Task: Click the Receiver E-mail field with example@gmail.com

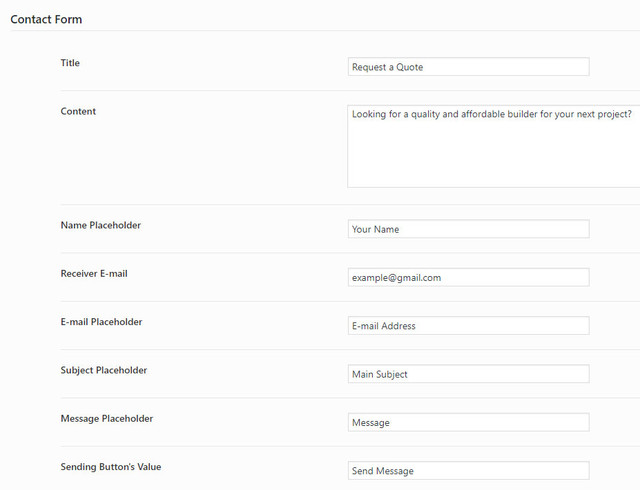Action: [468, 277]
